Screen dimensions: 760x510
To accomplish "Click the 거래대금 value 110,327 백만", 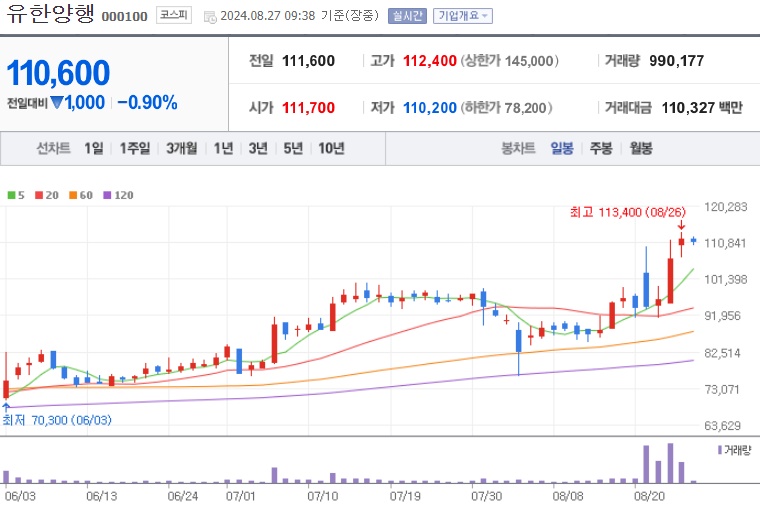I will pyautogui.click(x=702, y=107).
